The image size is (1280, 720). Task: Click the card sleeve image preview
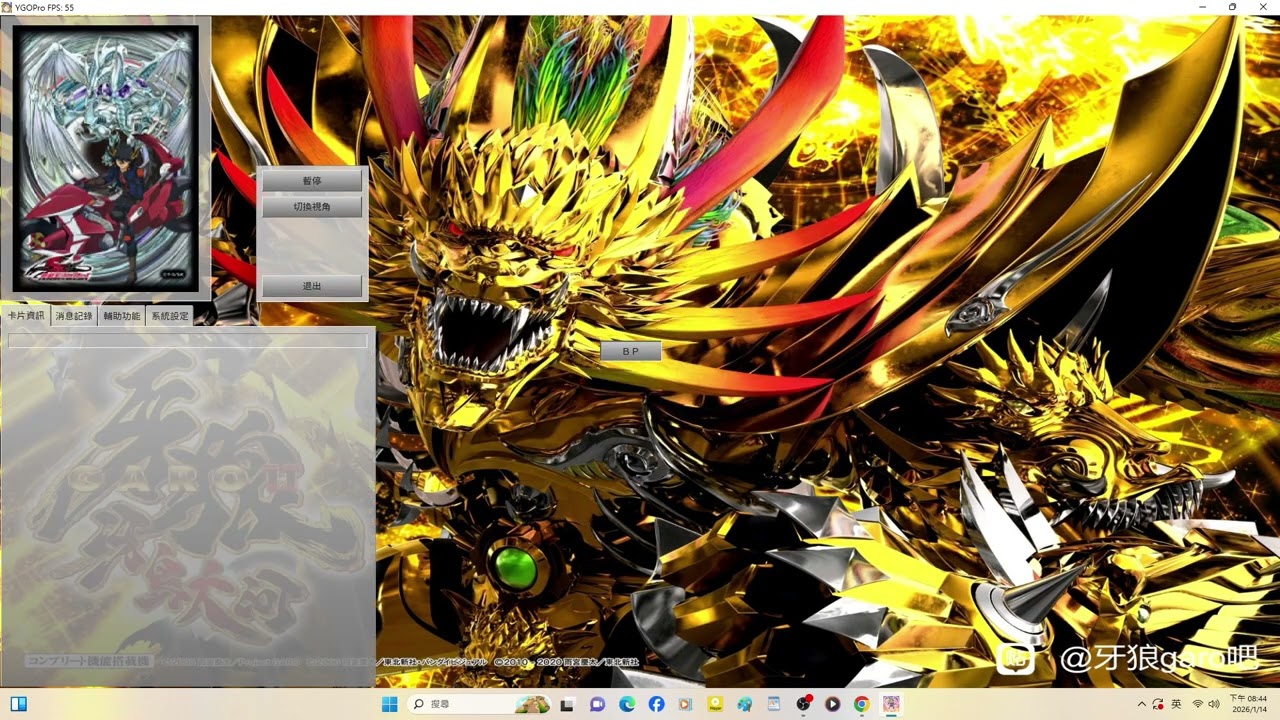[105, 158]
